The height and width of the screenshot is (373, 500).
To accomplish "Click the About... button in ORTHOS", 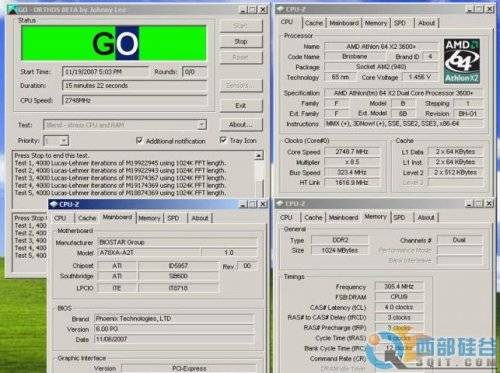I will [241, 124].
